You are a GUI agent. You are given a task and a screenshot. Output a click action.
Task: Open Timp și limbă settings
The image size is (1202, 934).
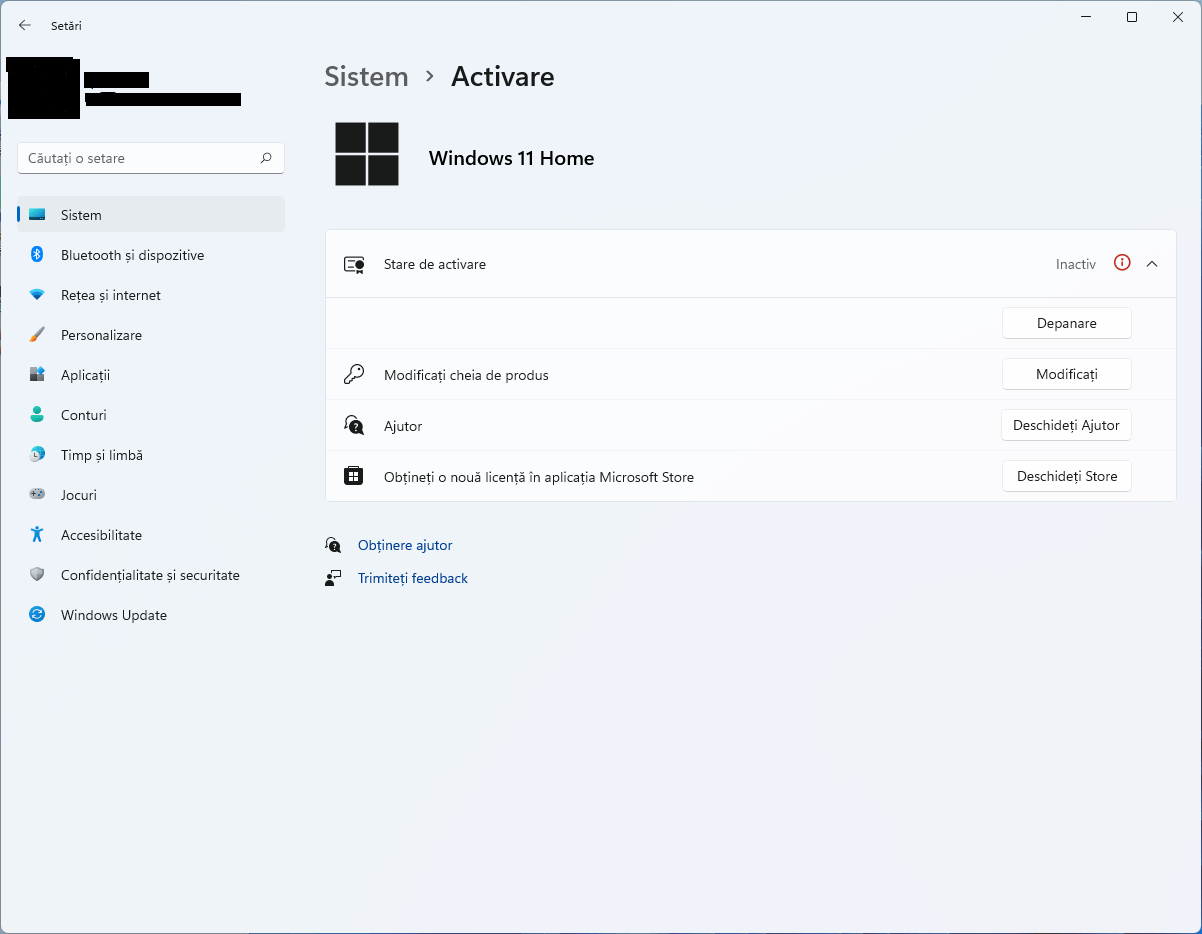tap(151, 455)
